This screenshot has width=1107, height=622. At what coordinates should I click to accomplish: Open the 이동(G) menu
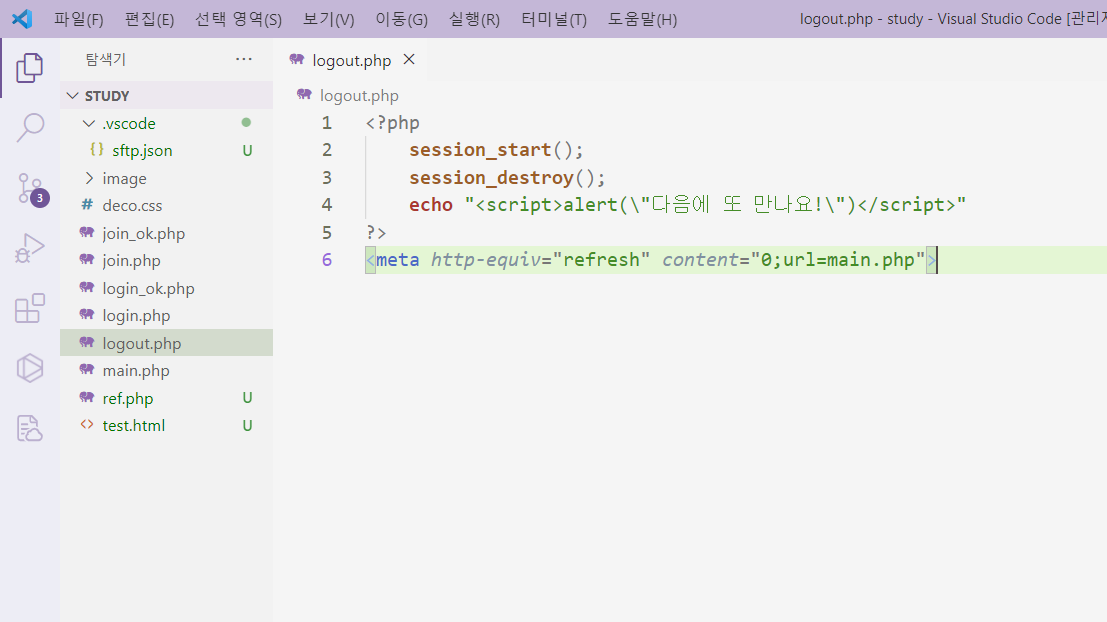[x=401, y=19]
